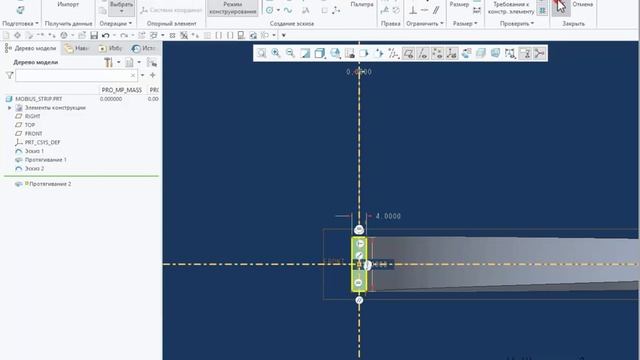
Task: Click the Repaint icon in view toolbar
Action: click(x=305, y=53)
